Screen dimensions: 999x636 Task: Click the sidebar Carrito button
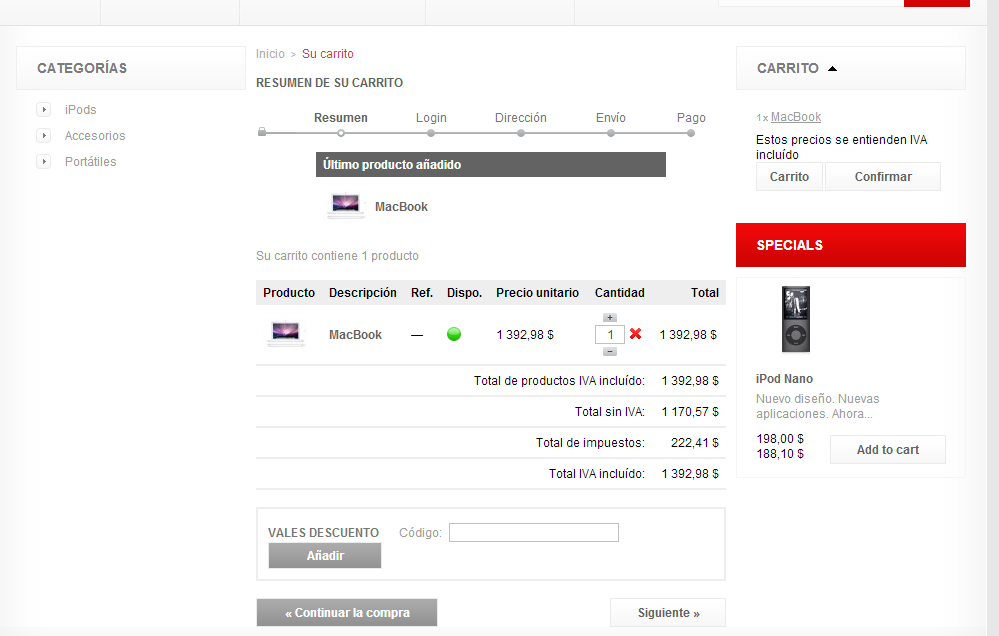coord(789,177)
